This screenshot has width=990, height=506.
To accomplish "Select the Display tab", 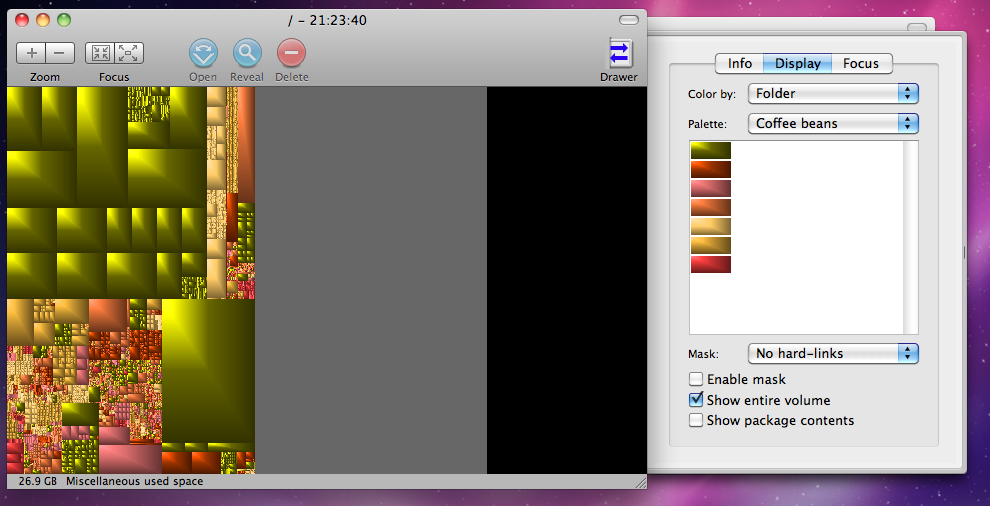I will pyautogui.click(x=797, y=63).
